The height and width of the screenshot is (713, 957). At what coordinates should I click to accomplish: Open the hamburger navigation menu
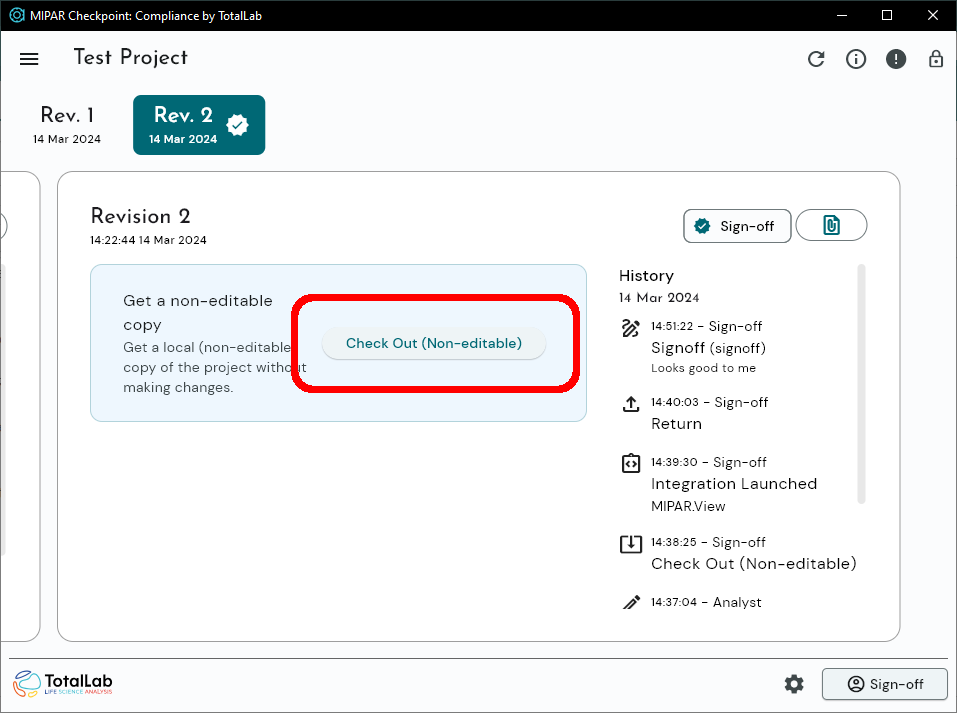click(29, 59)
